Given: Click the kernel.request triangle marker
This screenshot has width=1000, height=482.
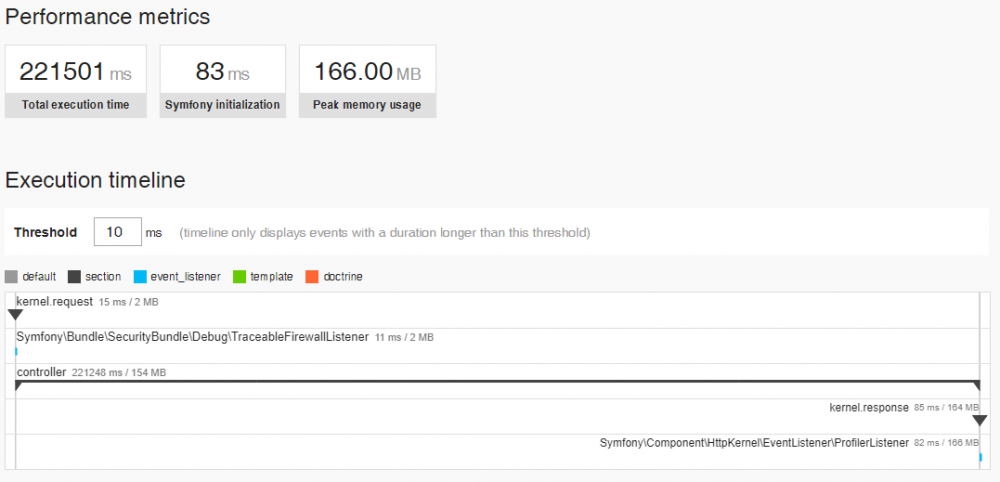Looking at the screenshot, I should (x=15, y=315).
